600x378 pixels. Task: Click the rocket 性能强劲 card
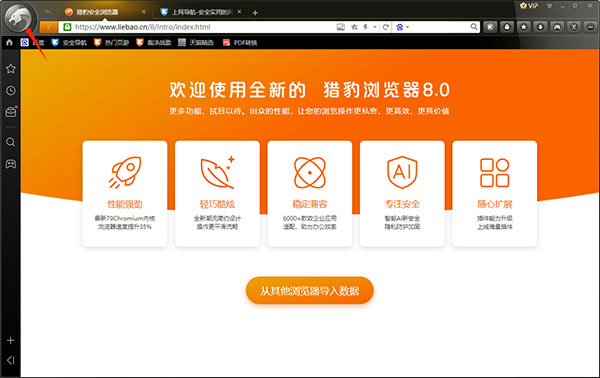(x=125, y=194)
